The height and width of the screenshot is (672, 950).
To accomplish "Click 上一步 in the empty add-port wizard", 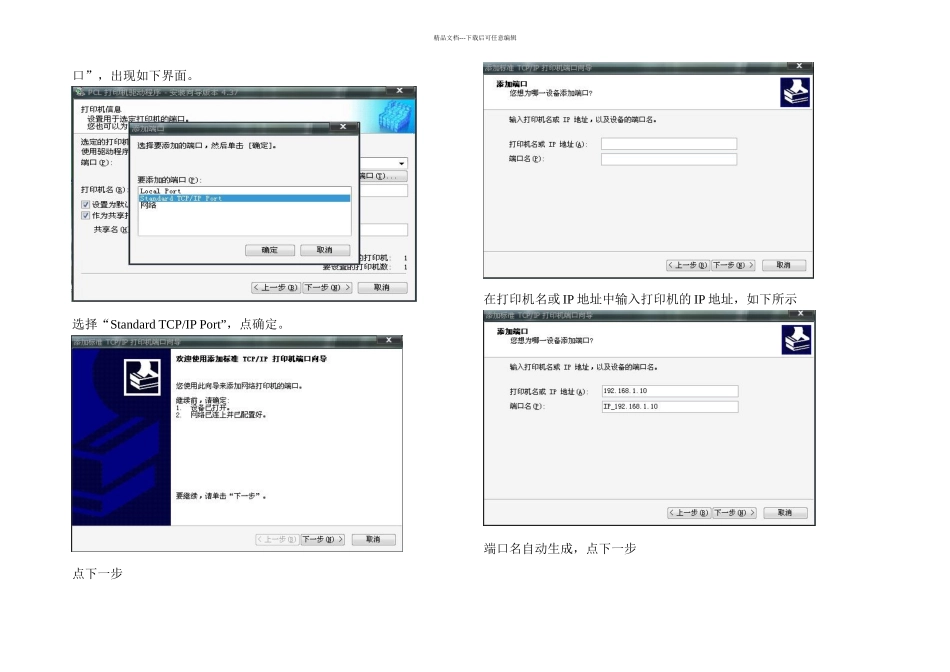I will coord(688,265).
